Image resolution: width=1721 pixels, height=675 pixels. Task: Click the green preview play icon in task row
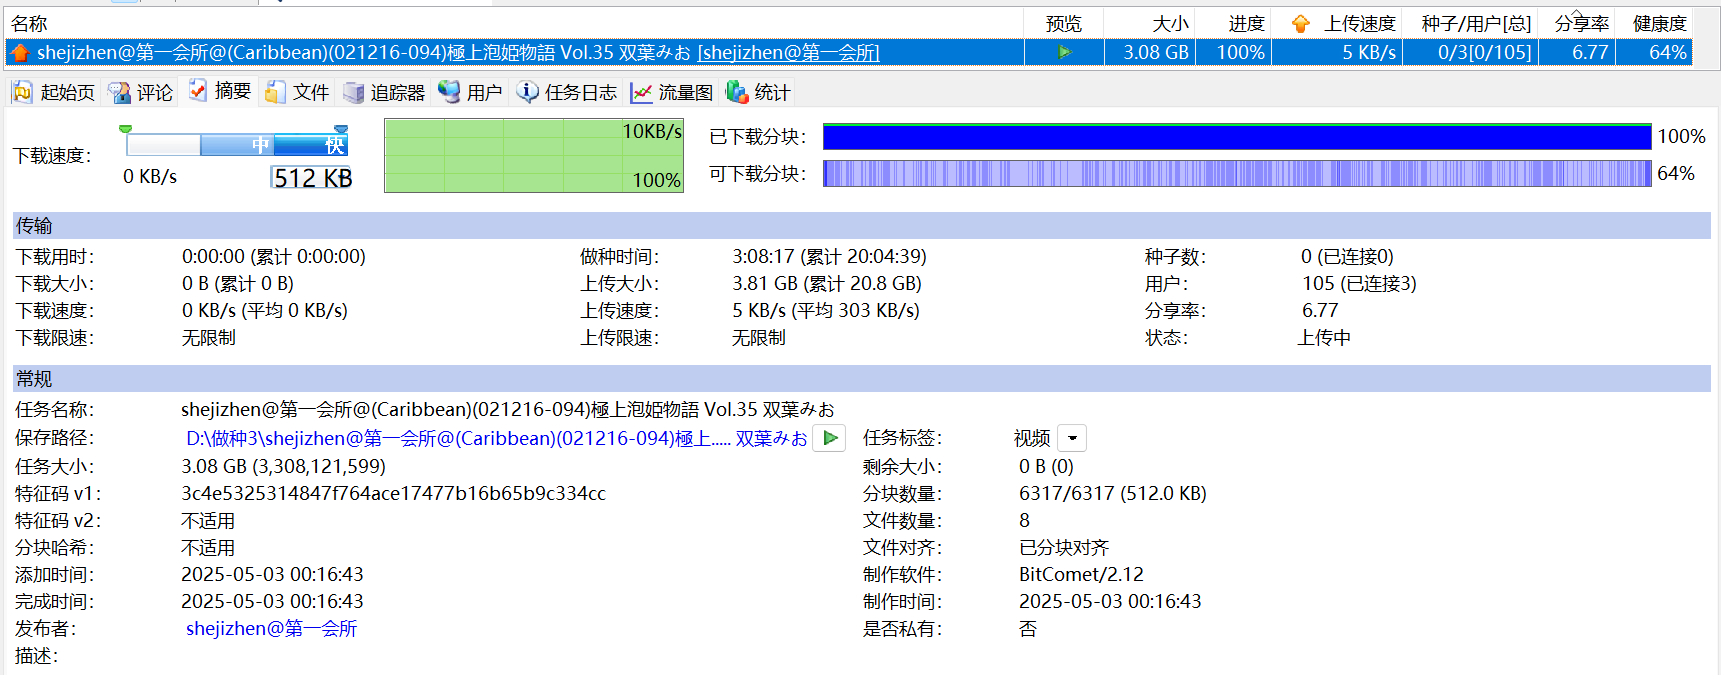point(1064,52)
